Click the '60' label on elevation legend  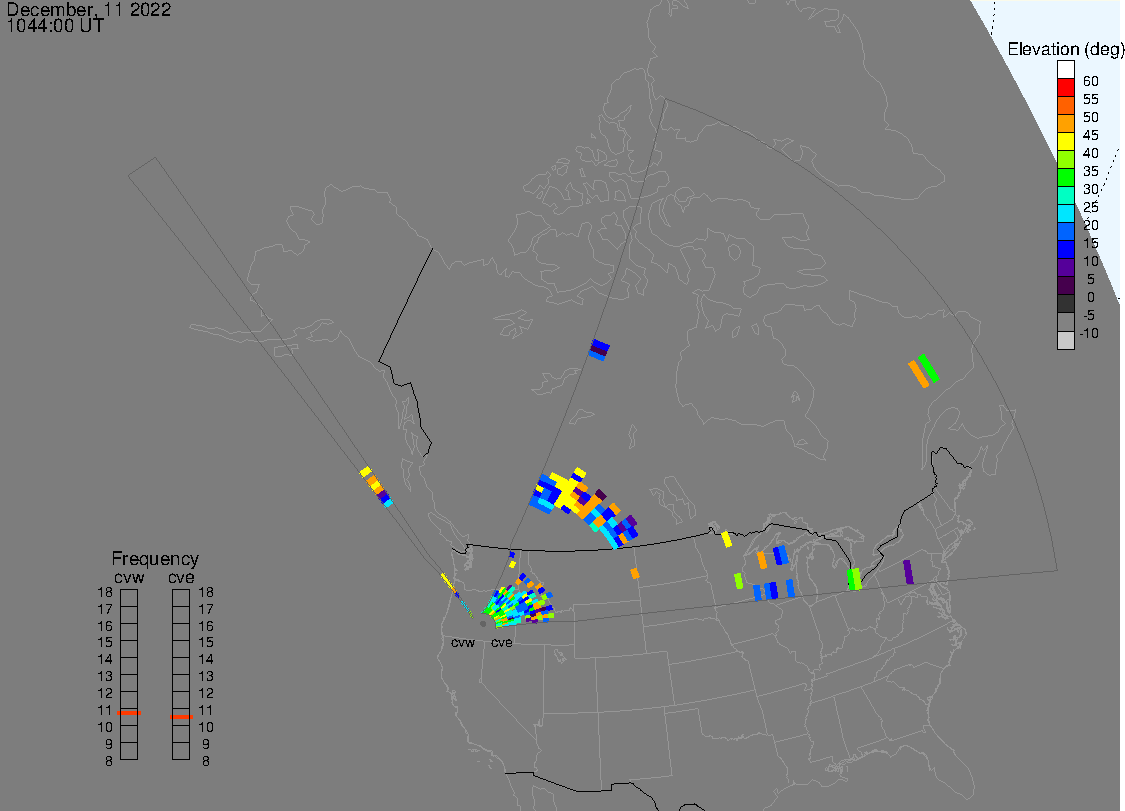pos(1091,81)
